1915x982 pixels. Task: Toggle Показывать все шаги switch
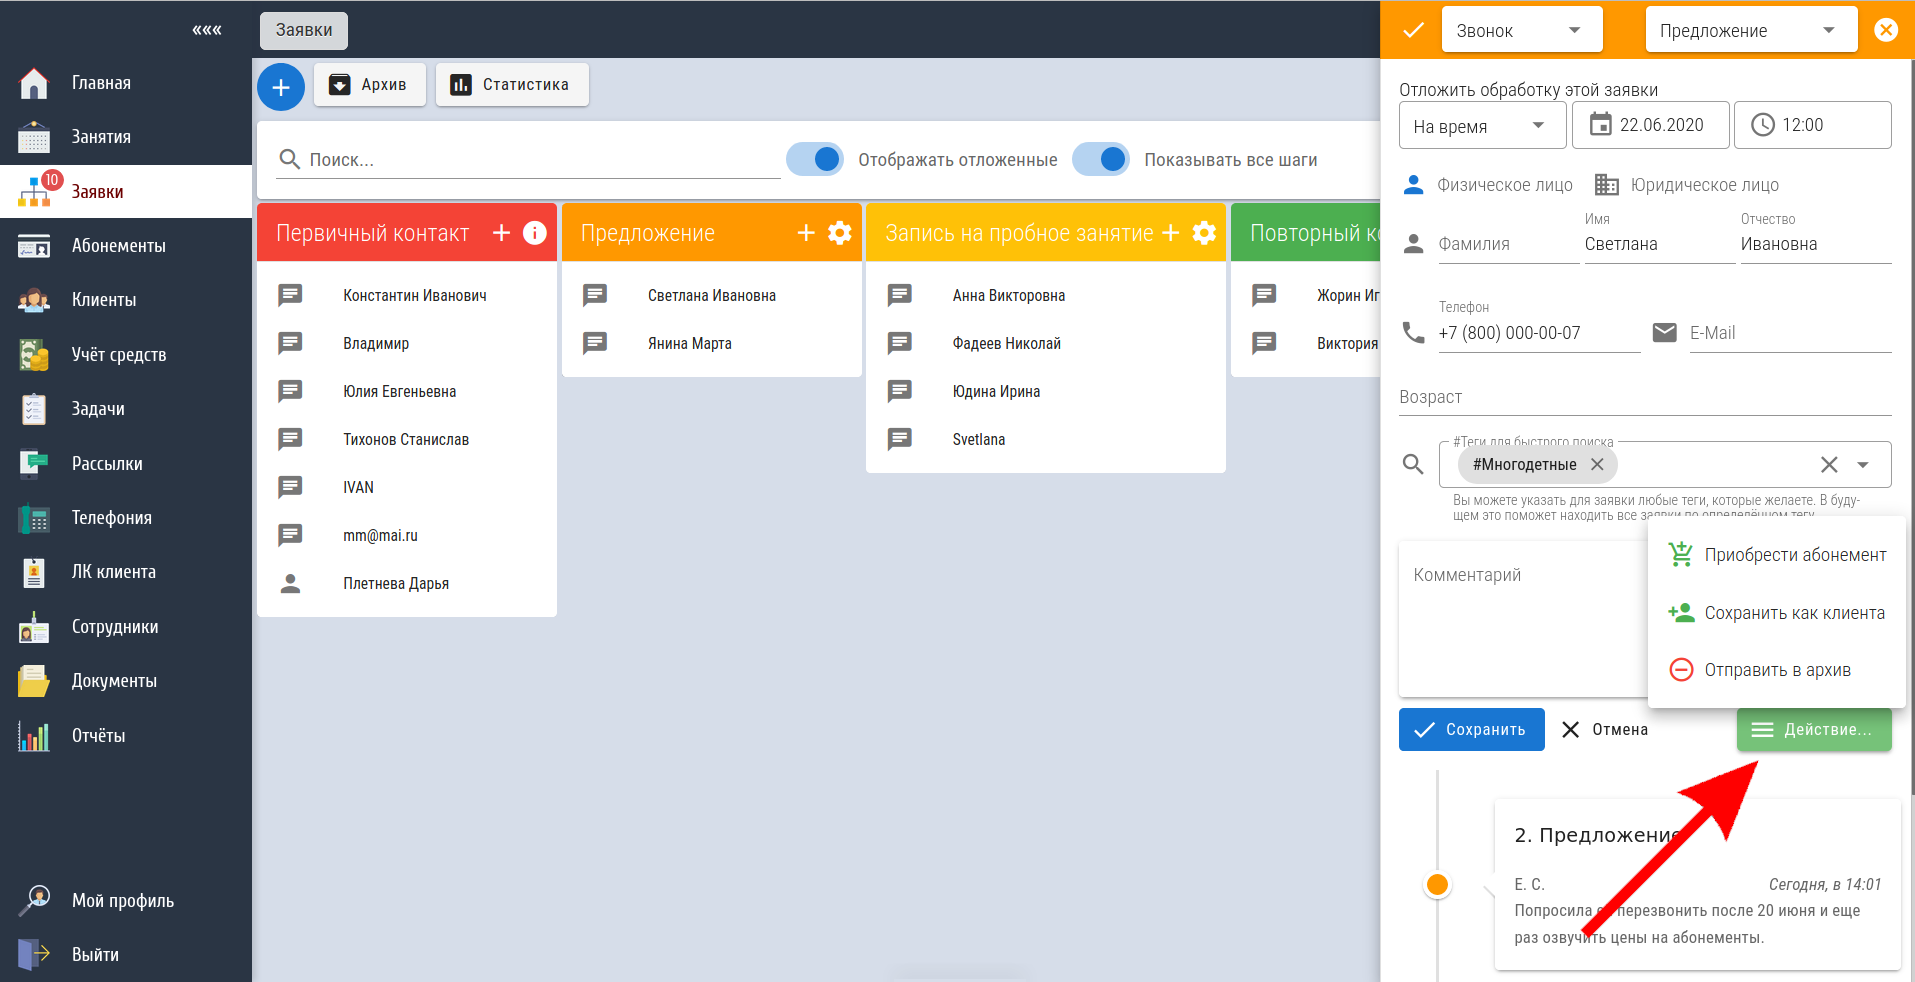[x=1101, y=159]
